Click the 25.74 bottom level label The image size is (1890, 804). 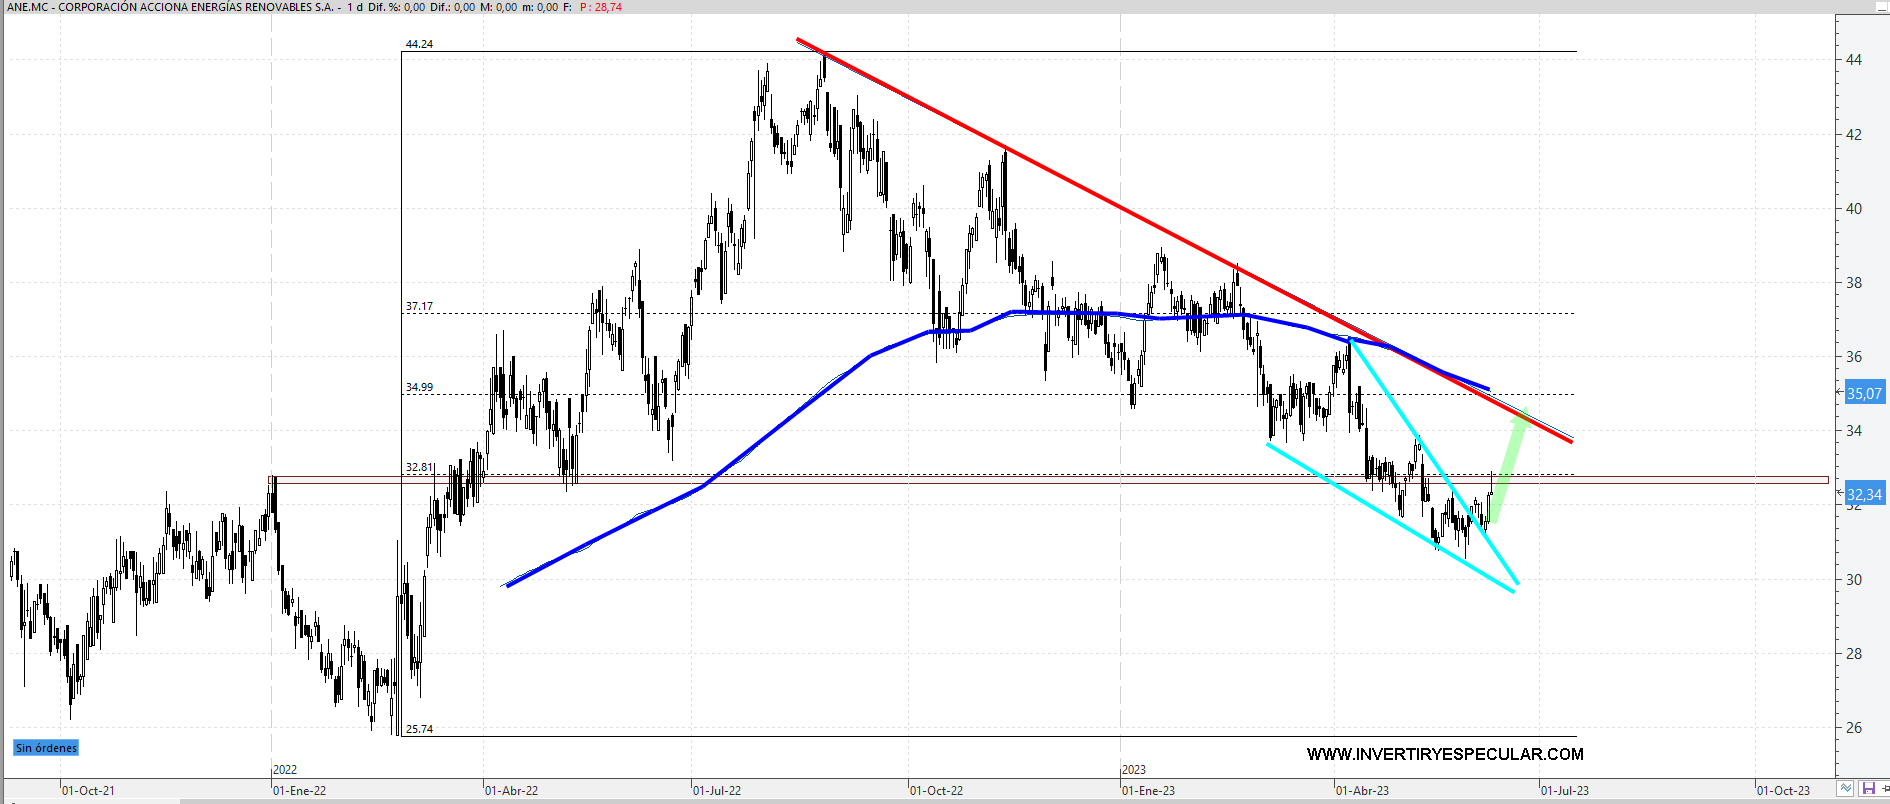(x=419, y=729)
